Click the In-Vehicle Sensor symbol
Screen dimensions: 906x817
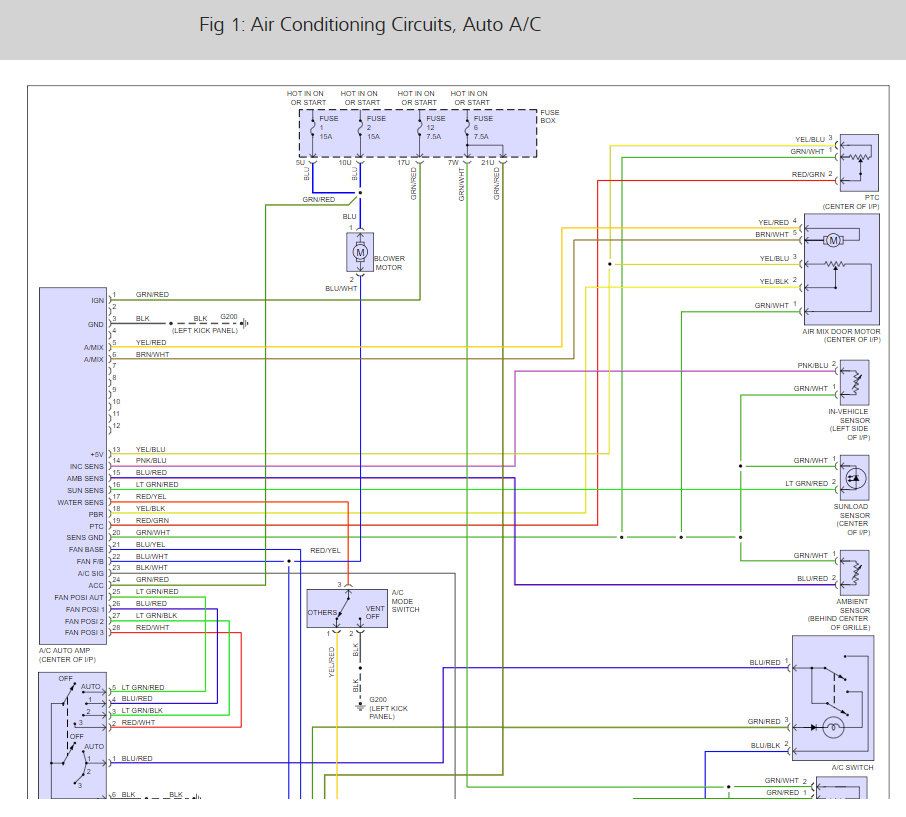(x=855, y=382)
